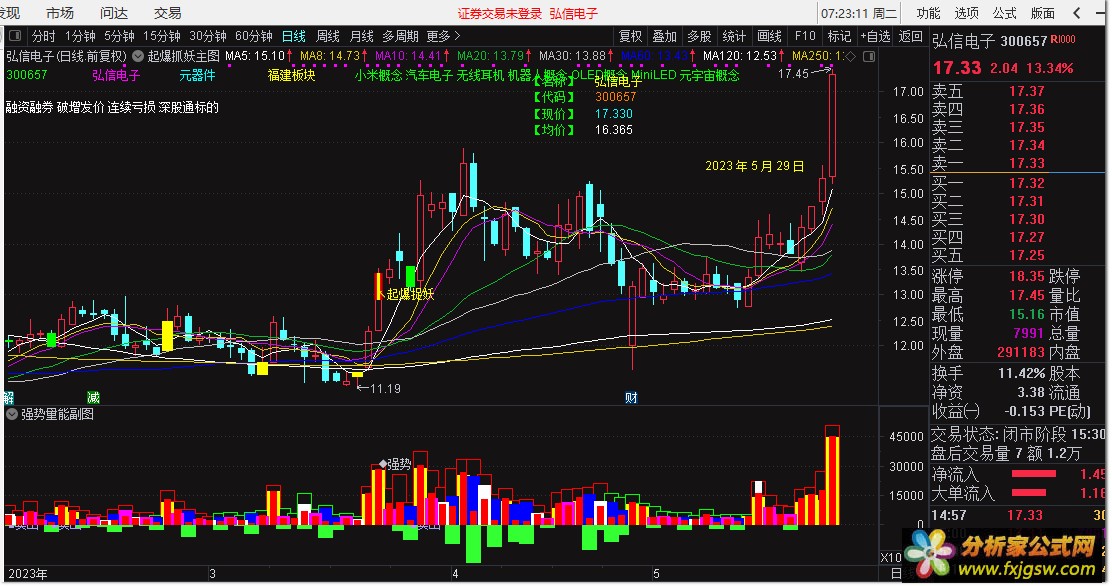Open the 多周期 multi-period view
This screenshot has width=1112, height=586.
tap(401, 35)
